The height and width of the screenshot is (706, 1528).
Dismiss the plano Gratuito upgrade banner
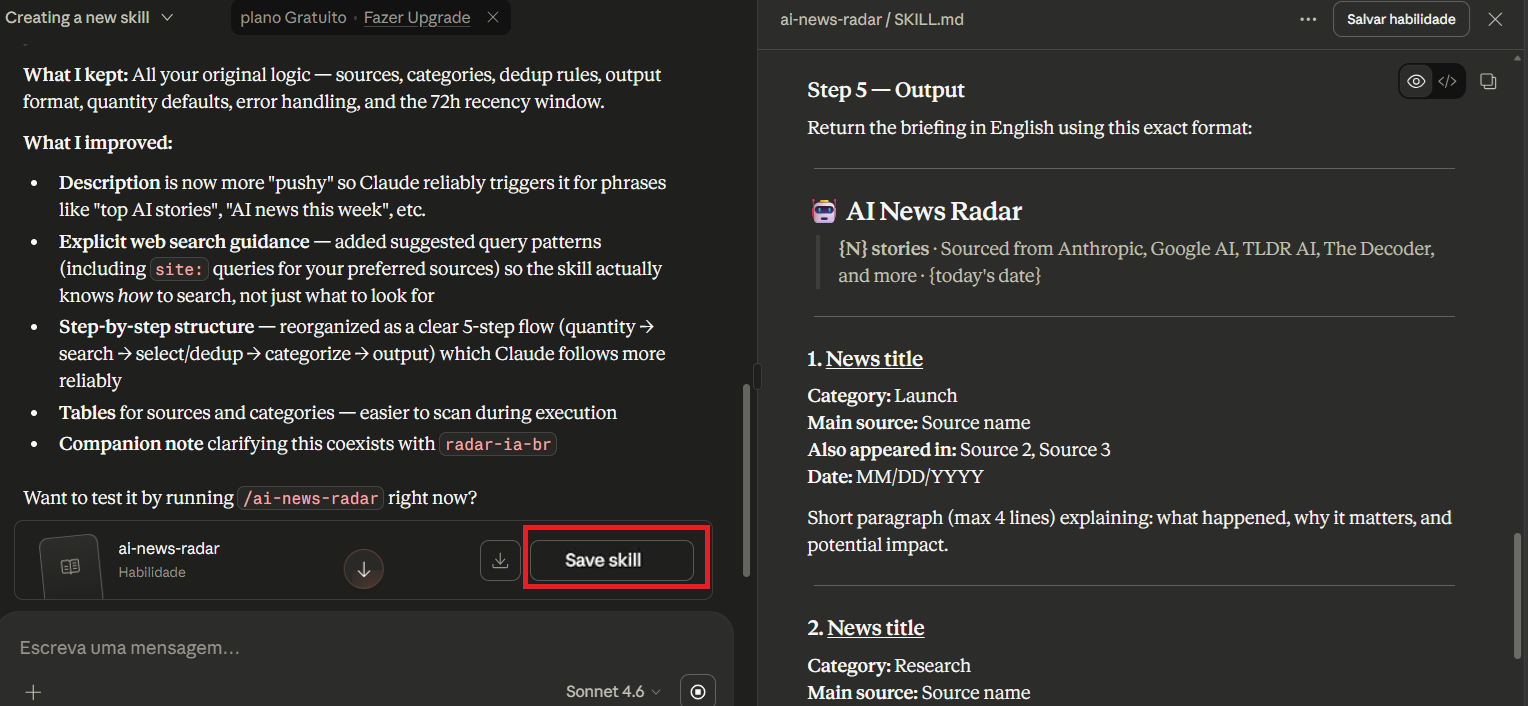493,17
